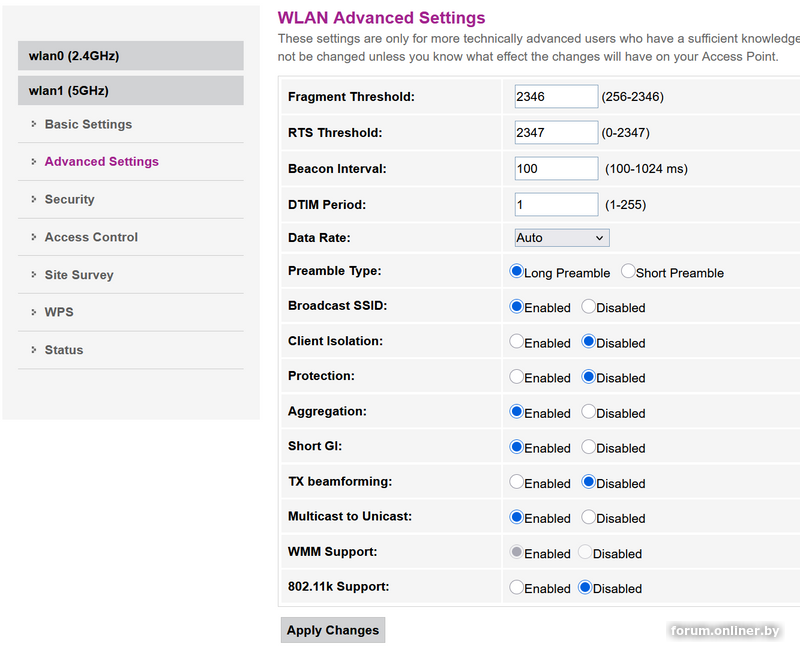The image size is (800, 652).
Task: Click the Apply Changes button
Action: [332, 630]
